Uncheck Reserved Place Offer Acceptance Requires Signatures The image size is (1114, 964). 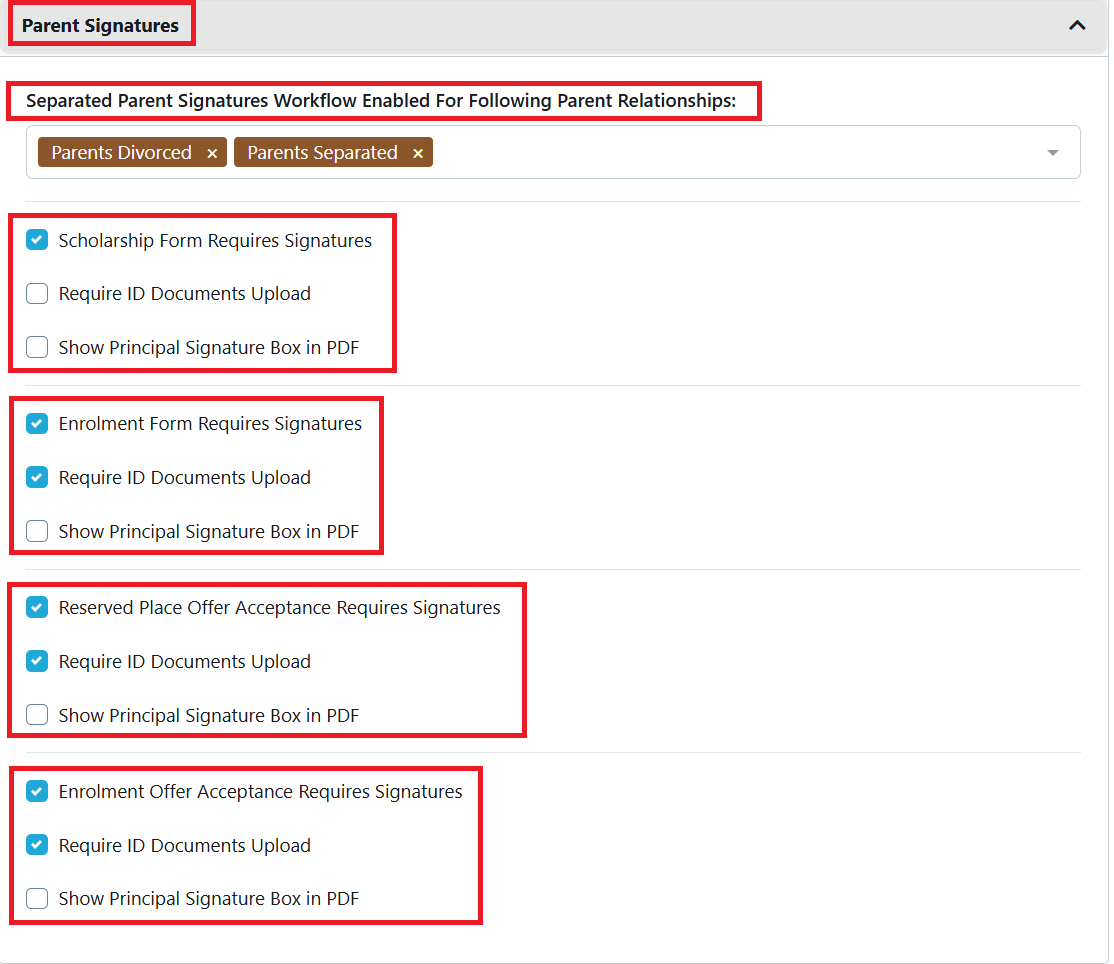(37, 608)
